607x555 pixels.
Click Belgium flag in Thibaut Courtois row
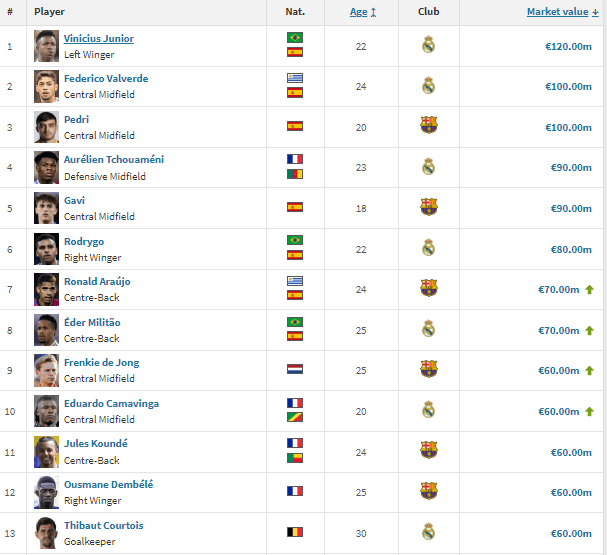tap(295, 532)
